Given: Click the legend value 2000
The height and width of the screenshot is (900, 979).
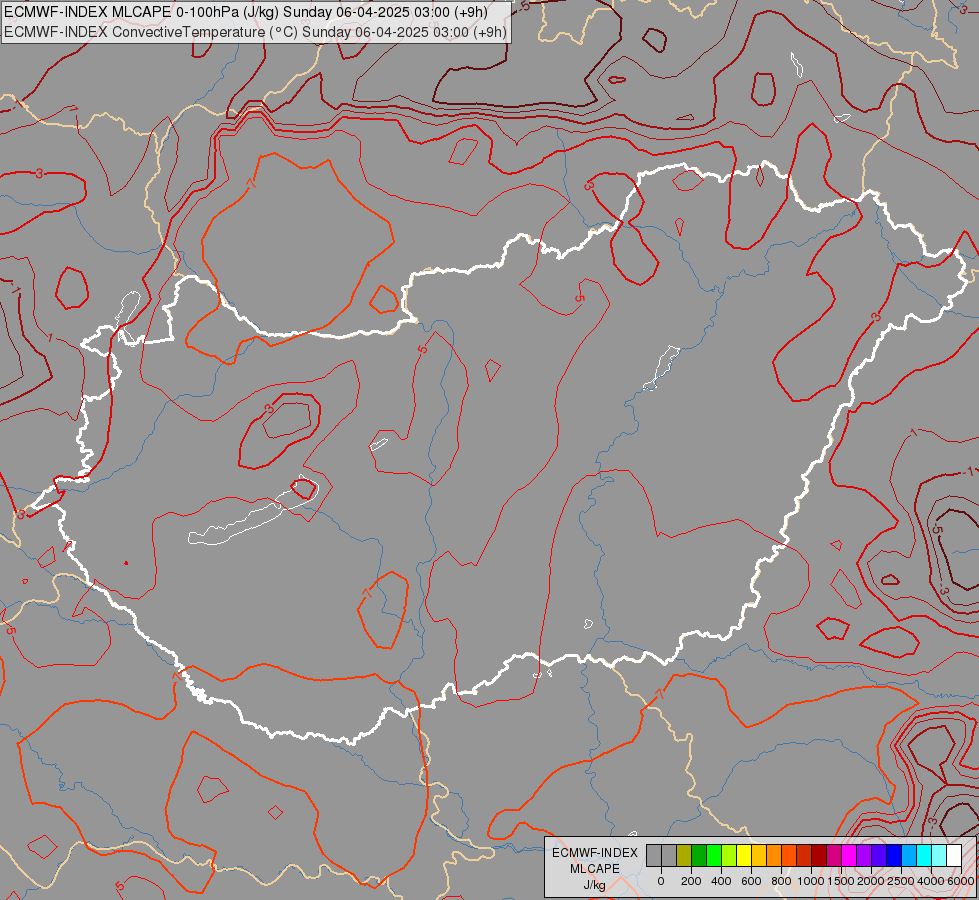Looking at the screenshot, I should (871, 881).
